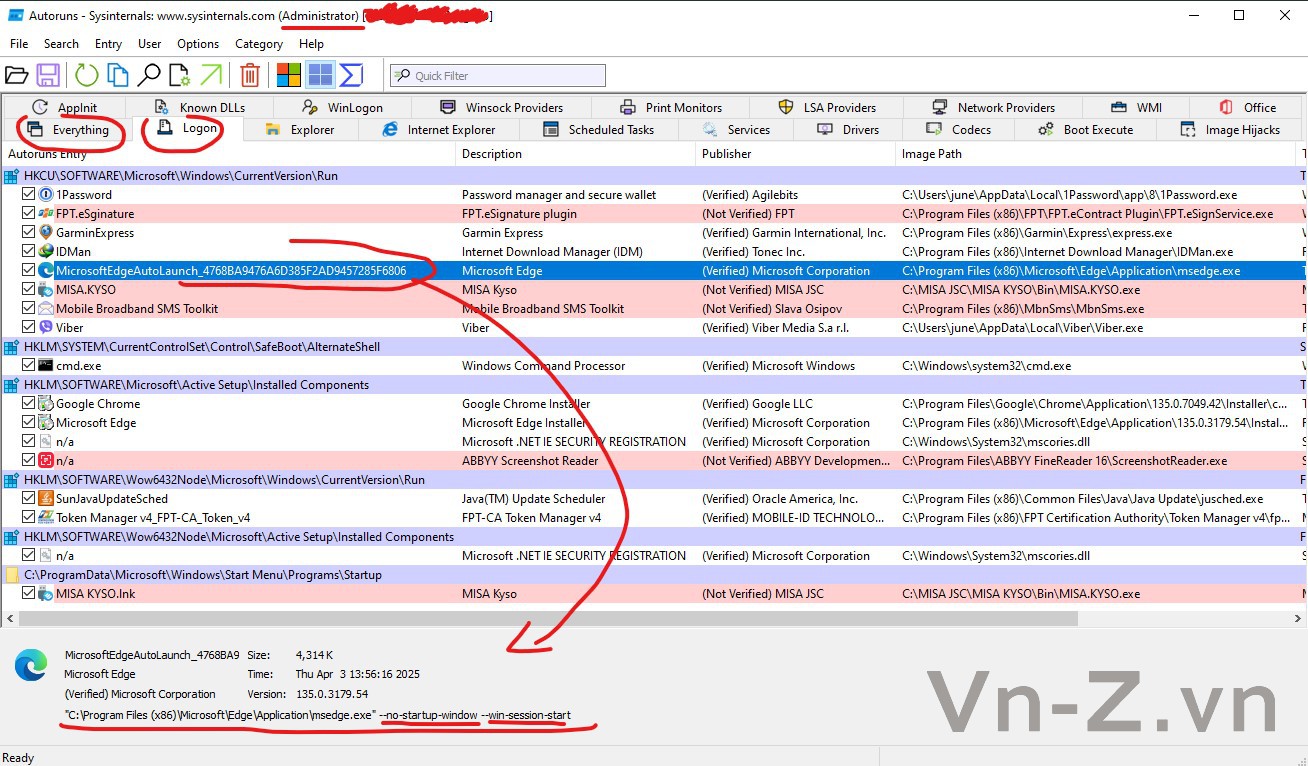This screenshot has height=766, width=1308.
Task: Open the WMI tab
Action: point(1136,107)
